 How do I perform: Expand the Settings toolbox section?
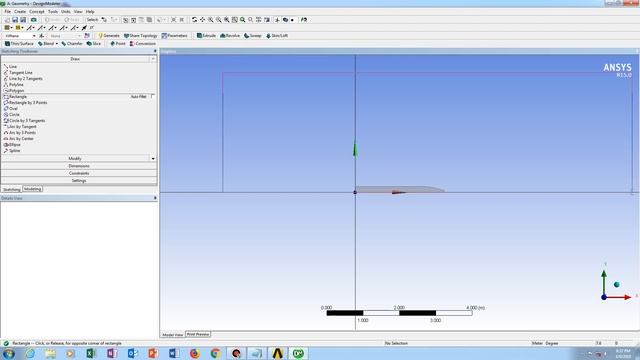tap(79, 181)
